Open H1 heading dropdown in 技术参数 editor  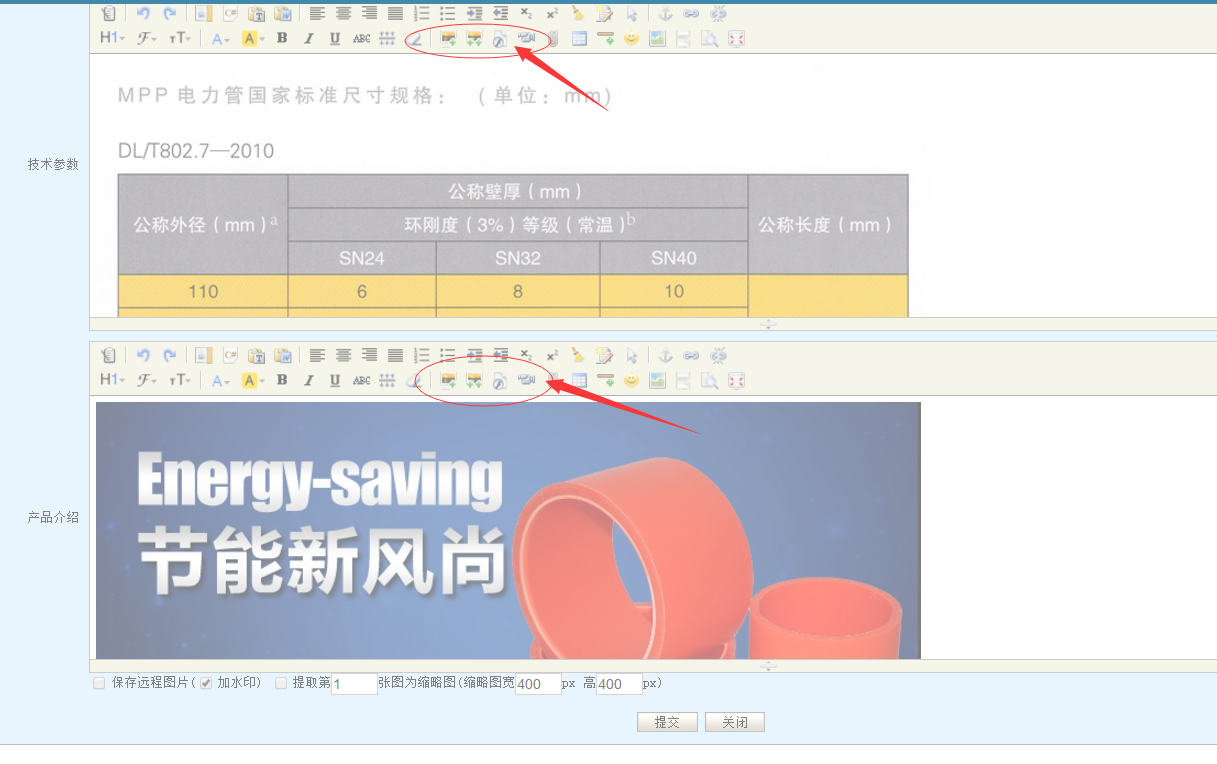[x=112, y=39]
